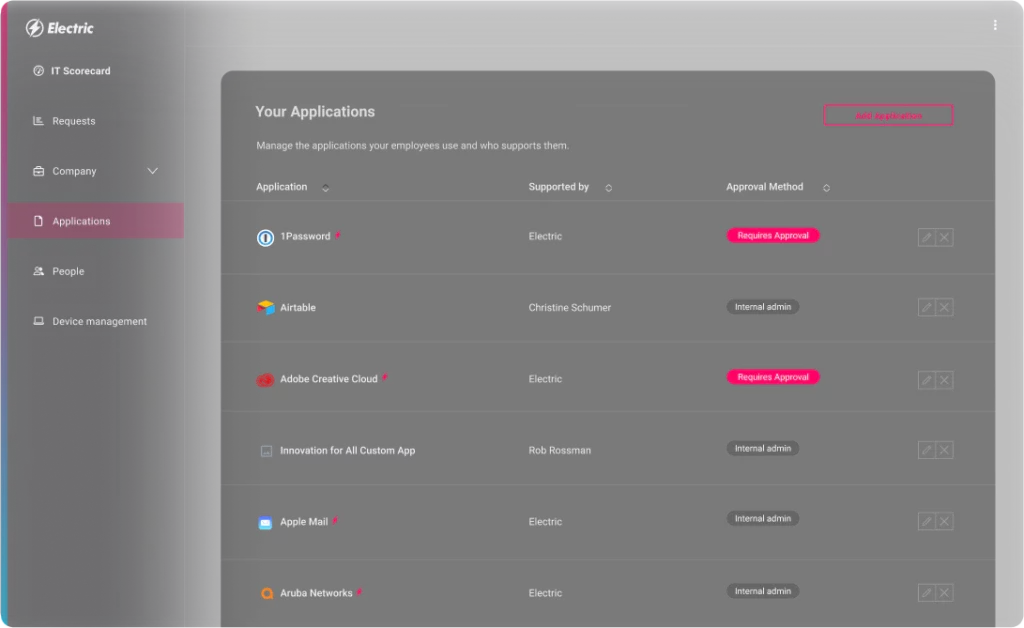
Task: Sort by the Application column arrow
Action: point(325,189)
